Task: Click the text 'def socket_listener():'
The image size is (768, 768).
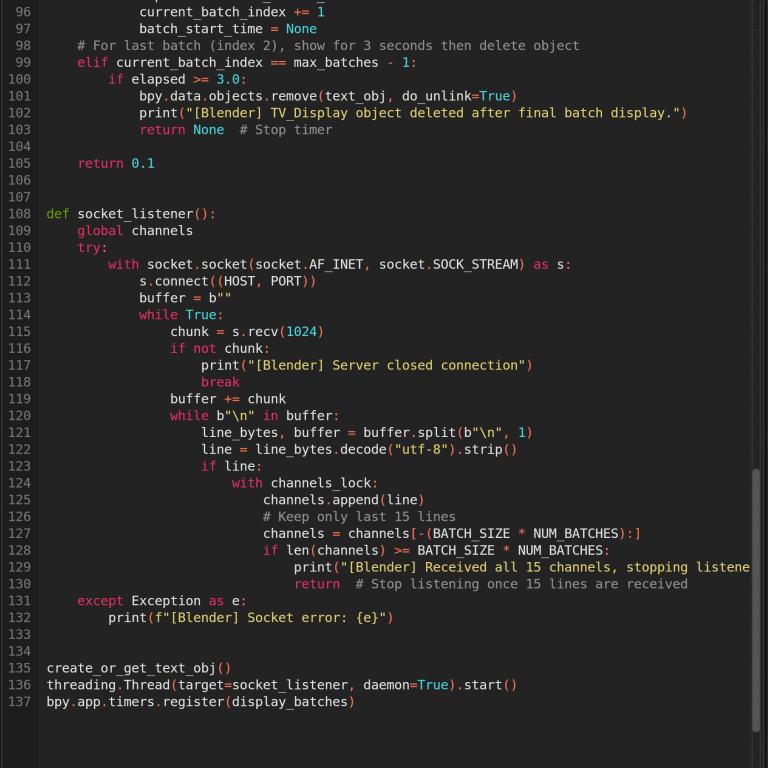Action: click(x=131, y=214)
